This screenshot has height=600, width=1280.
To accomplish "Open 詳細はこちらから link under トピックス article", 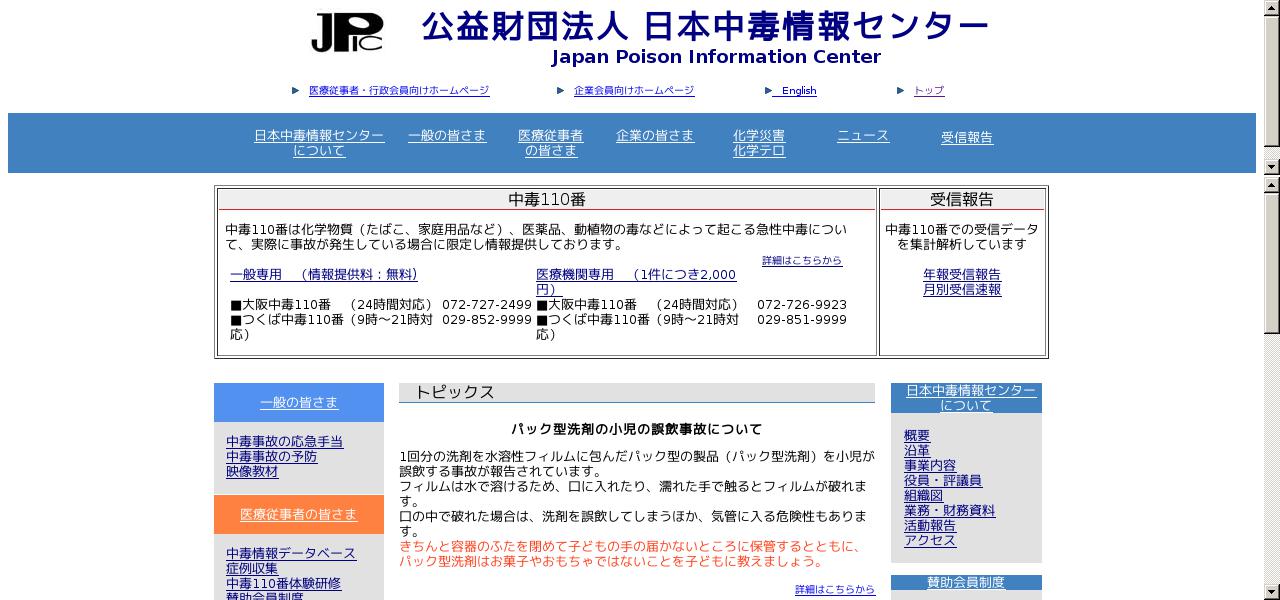I will point(835,590).
